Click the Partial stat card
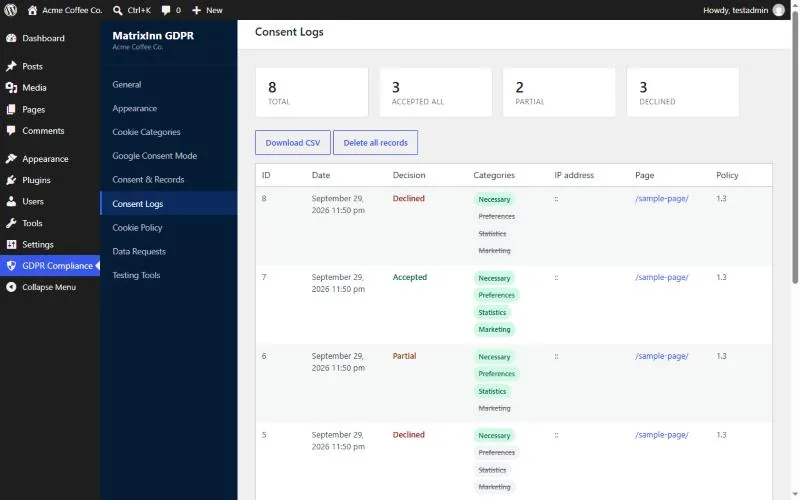The image size is (800, 500). coord(559,92)
